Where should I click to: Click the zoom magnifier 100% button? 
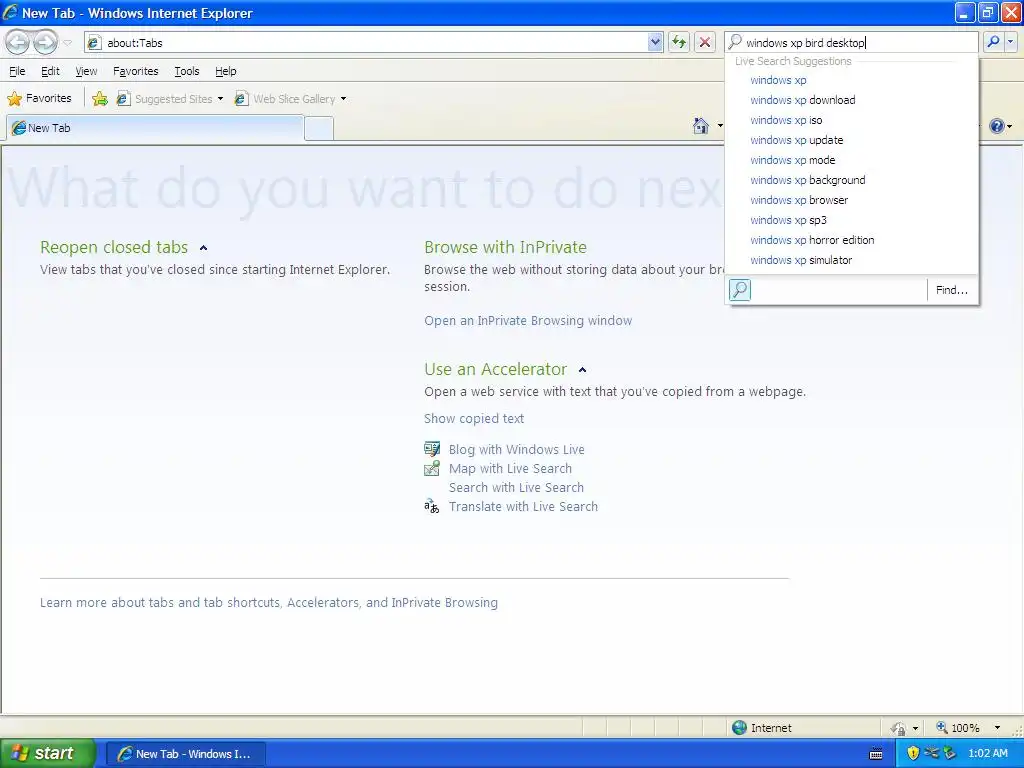[957, 728]
